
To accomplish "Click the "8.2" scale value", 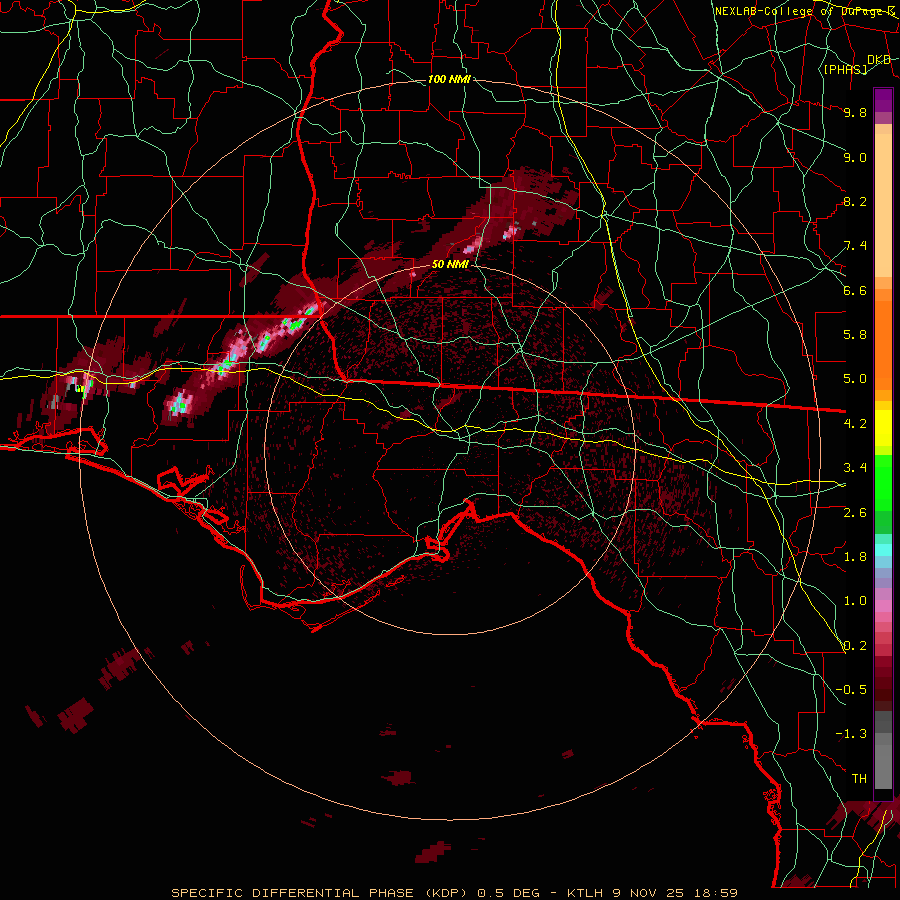I will coord(855,201).
